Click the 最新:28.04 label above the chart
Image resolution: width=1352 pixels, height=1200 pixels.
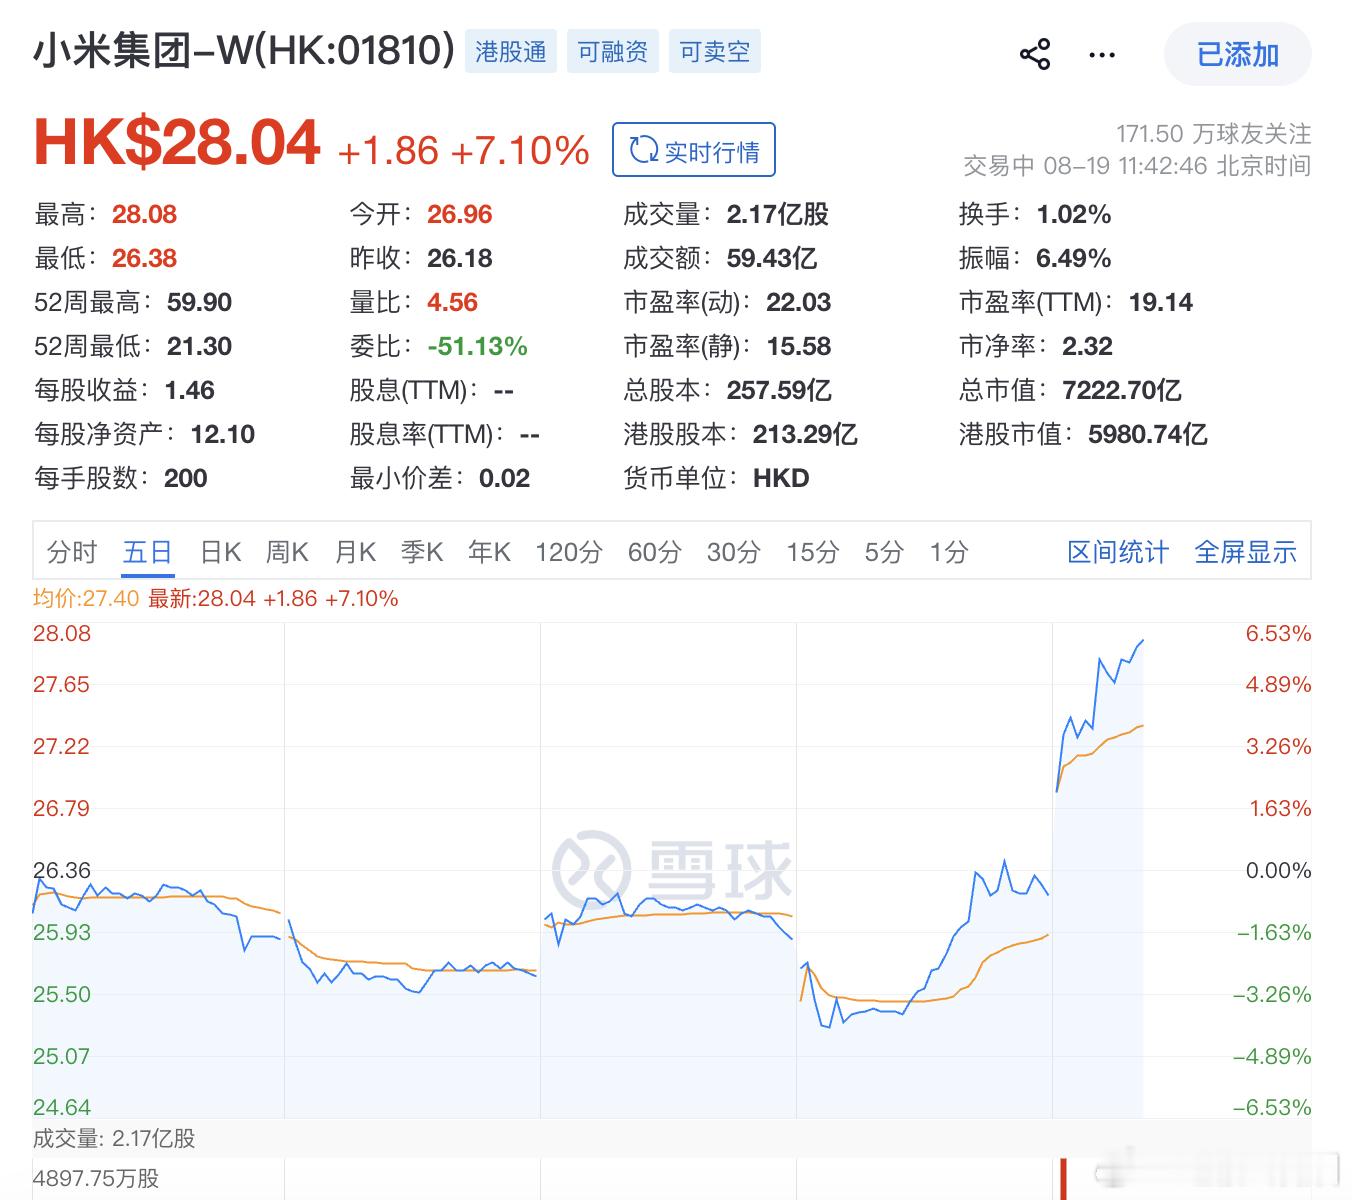point(273,598)
